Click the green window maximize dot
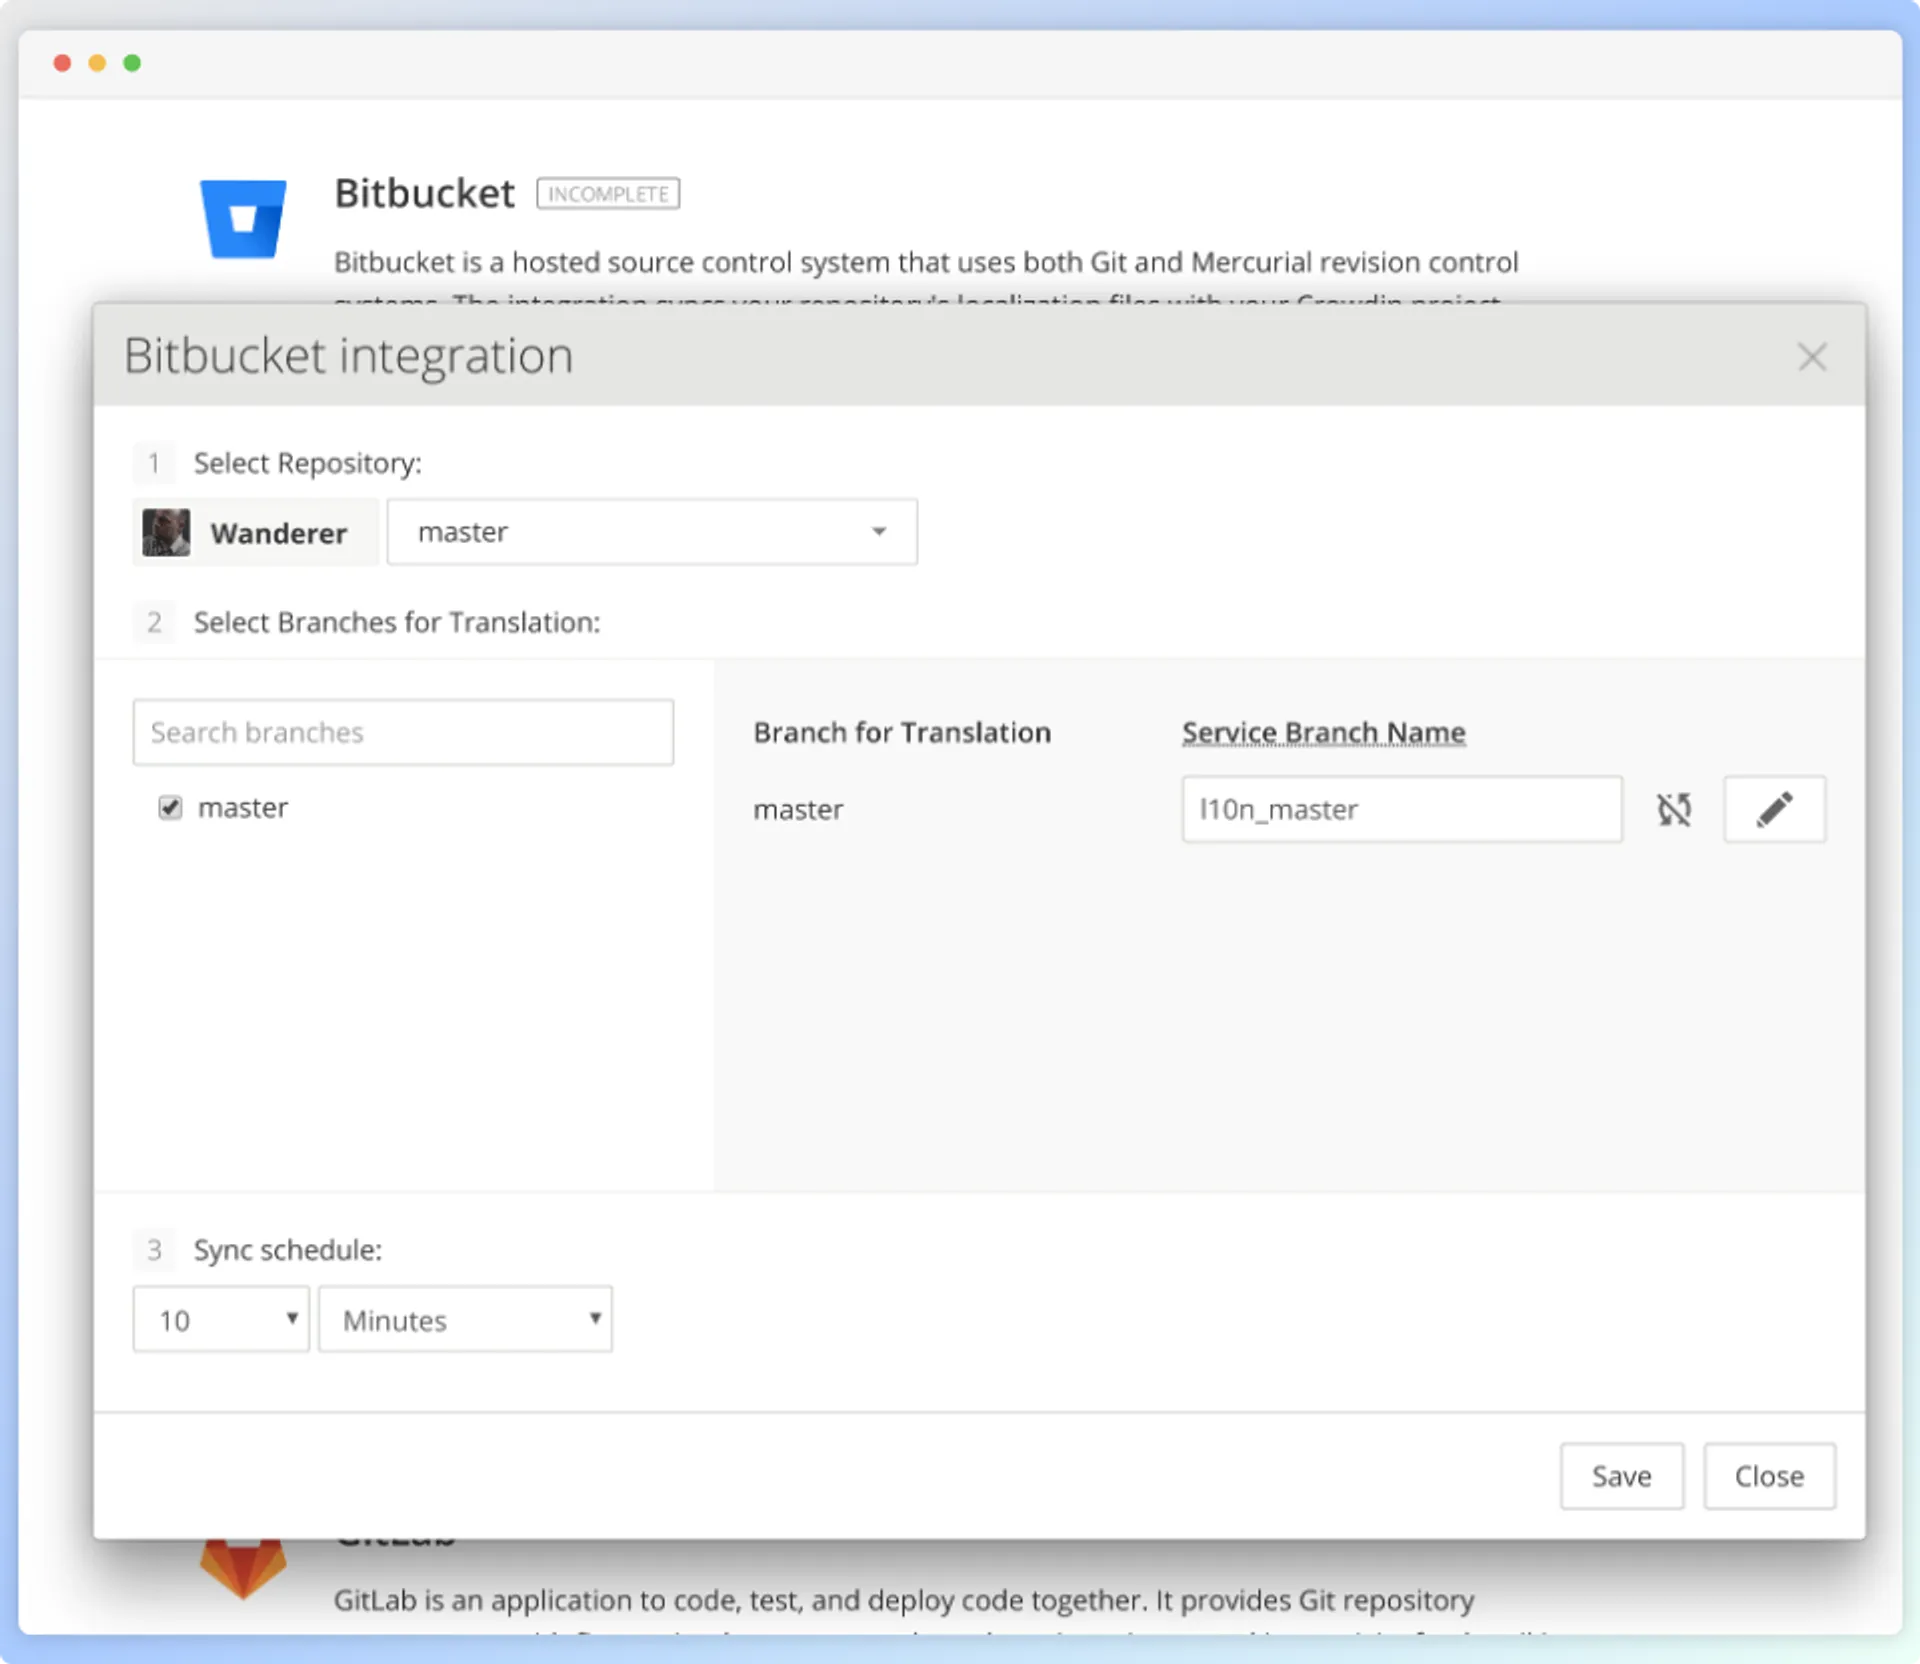The image size is (1920, 1664). (x=132, y=63)
